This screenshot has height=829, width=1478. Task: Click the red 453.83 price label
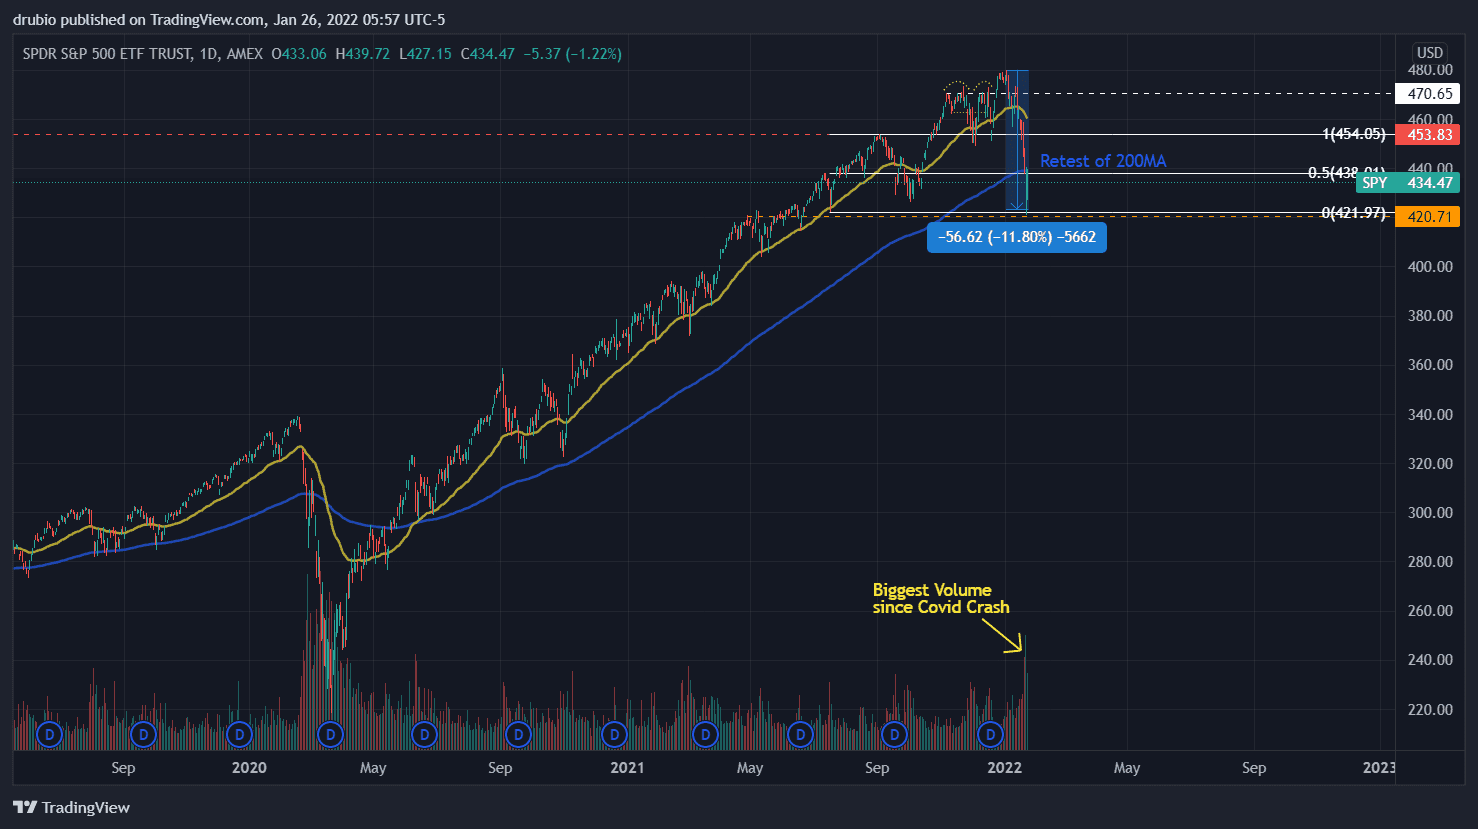tap(1428, 135)
